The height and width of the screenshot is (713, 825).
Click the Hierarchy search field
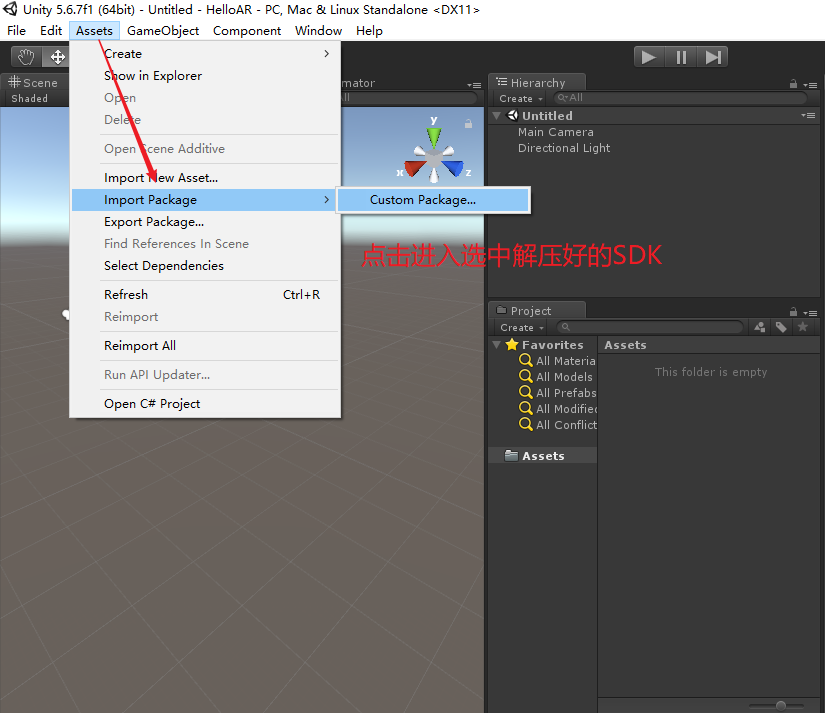tap(680, 98)
